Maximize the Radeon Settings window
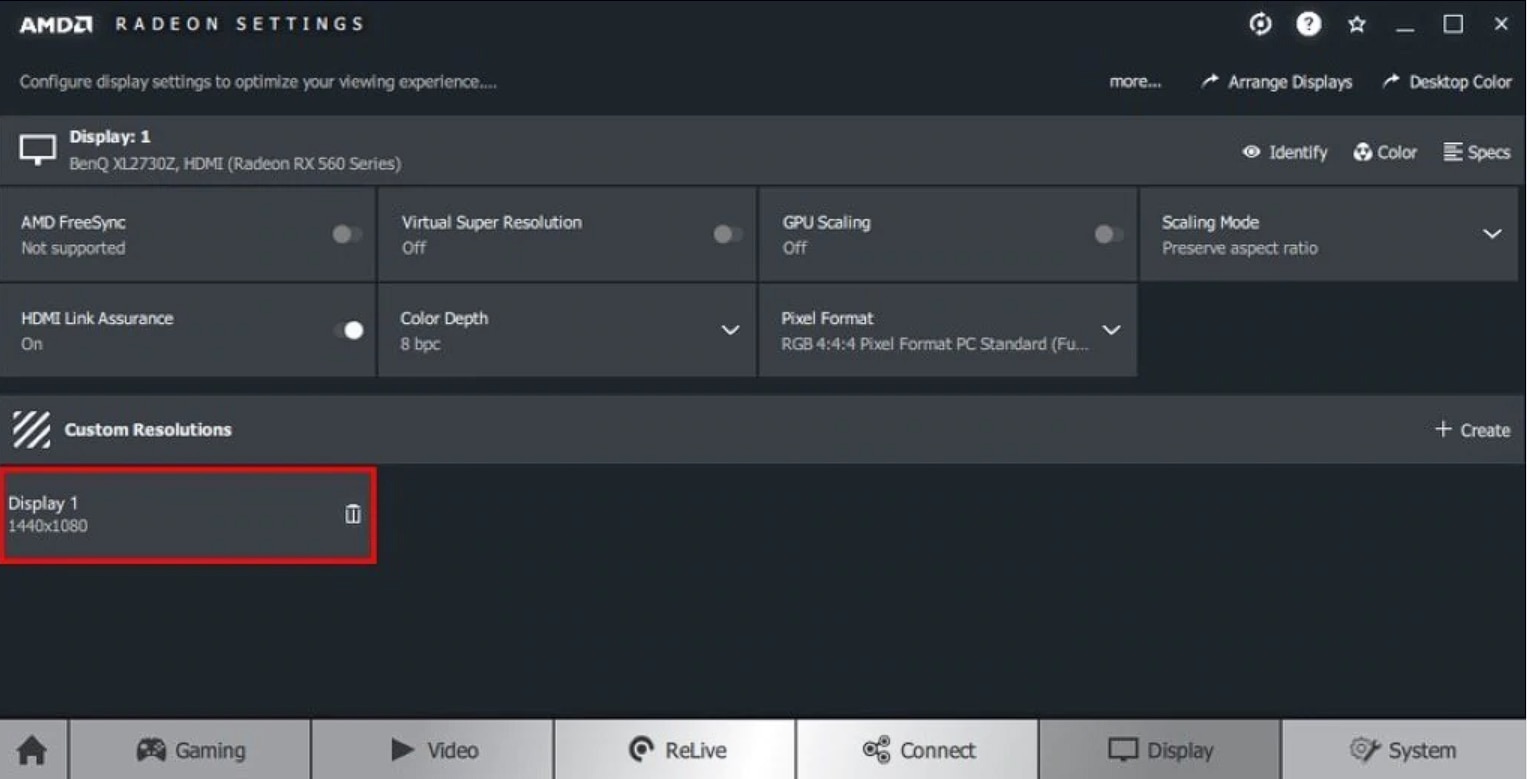 coord(1453,24)
